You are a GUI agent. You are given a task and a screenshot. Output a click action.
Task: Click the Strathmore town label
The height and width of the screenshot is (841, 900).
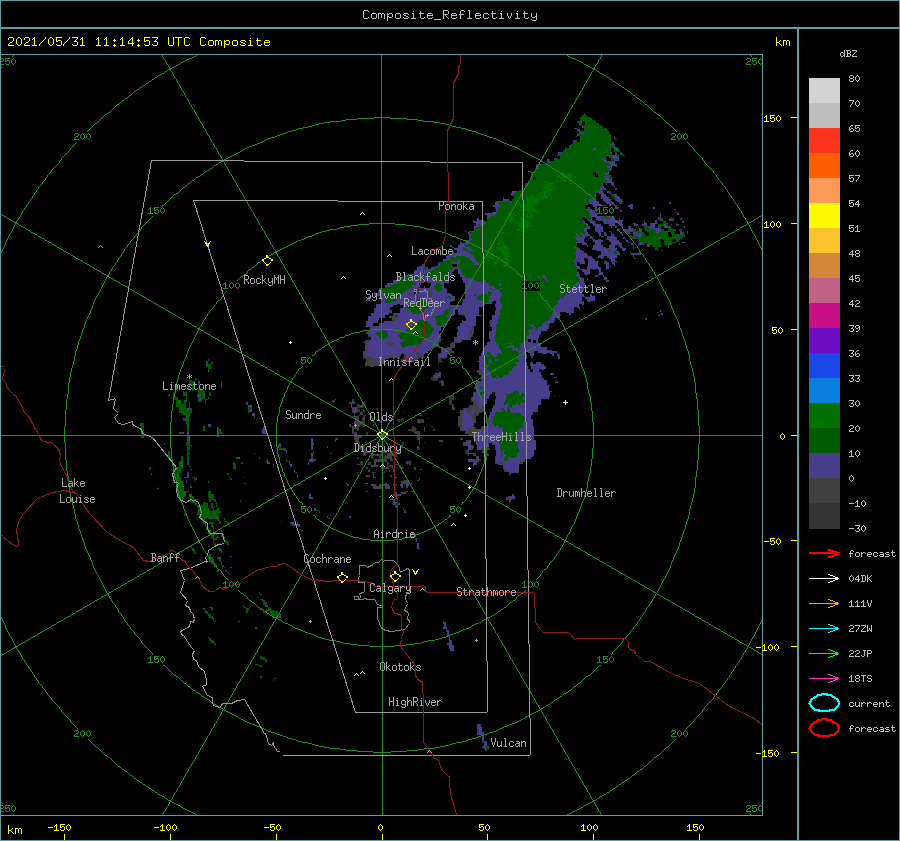pyautogui.click(x=486, y=592)
